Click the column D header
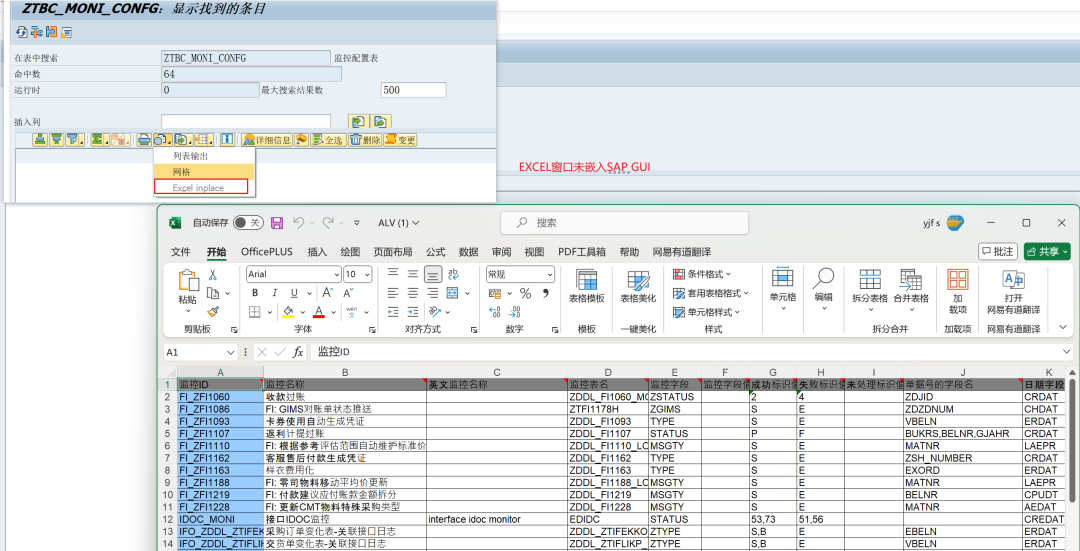The width and height of the screenshot is (1080, 551). point(608,373)
